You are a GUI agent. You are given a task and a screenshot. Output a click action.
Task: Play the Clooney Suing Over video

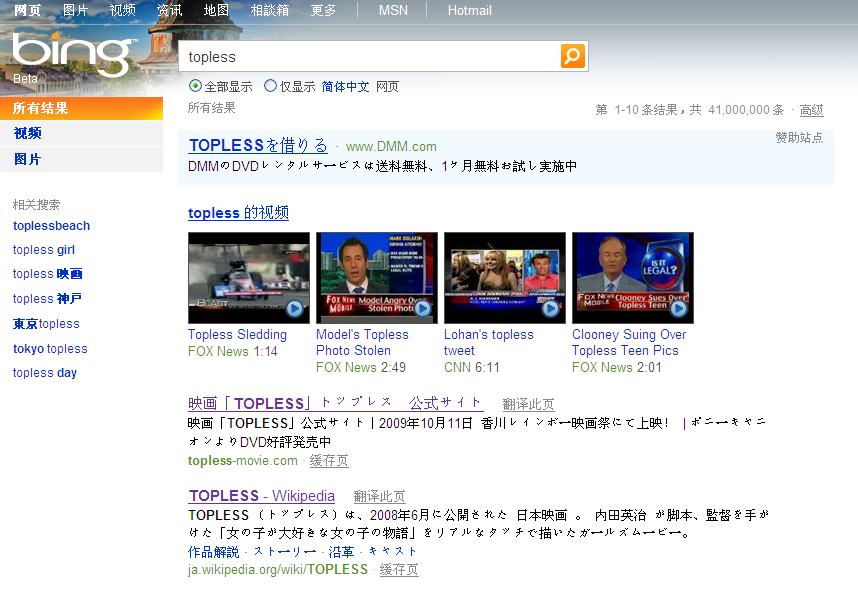point(679,309)
